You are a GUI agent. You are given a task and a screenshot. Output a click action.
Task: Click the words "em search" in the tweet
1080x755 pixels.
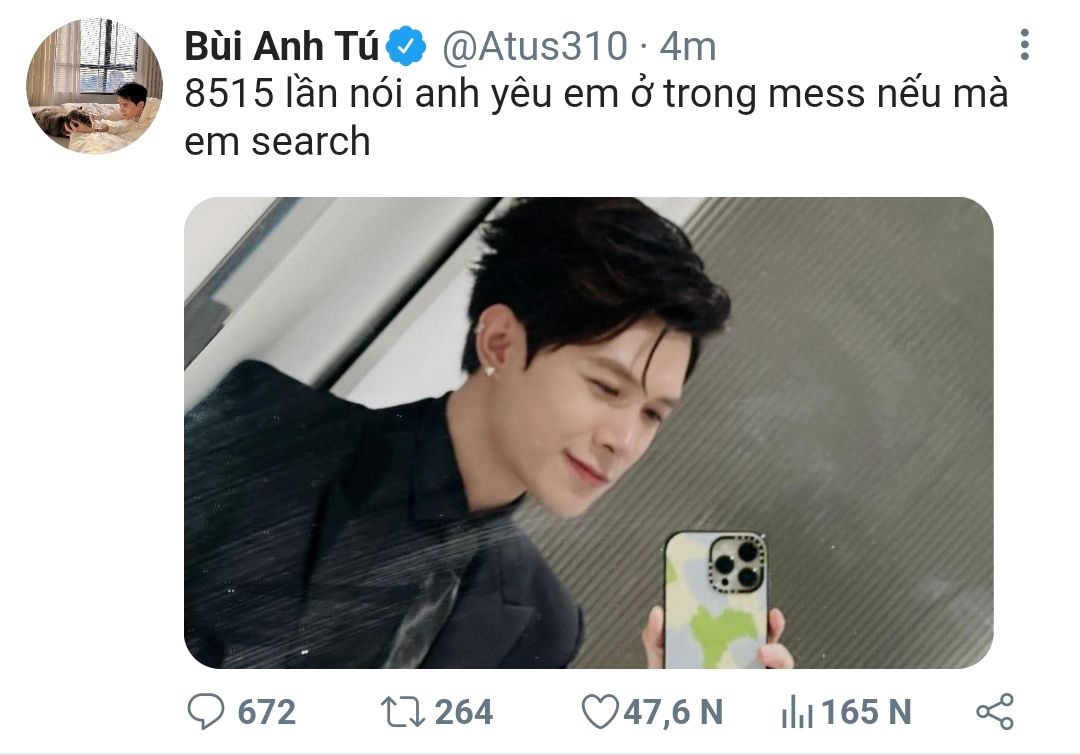278,141
